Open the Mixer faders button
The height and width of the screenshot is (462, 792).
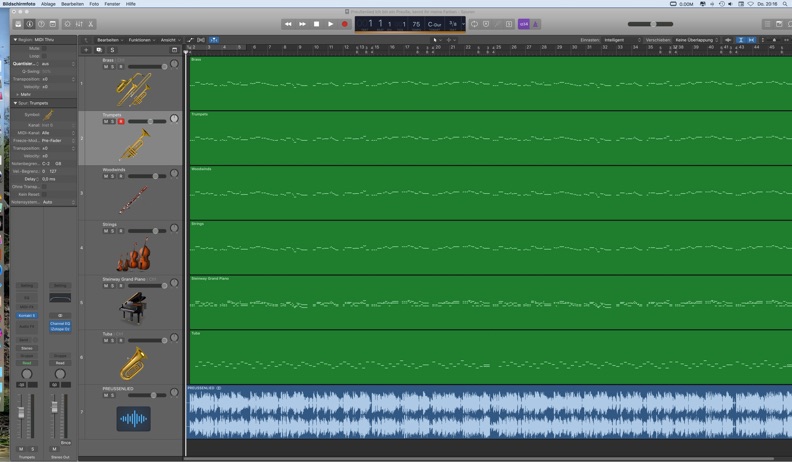[79, 24]
